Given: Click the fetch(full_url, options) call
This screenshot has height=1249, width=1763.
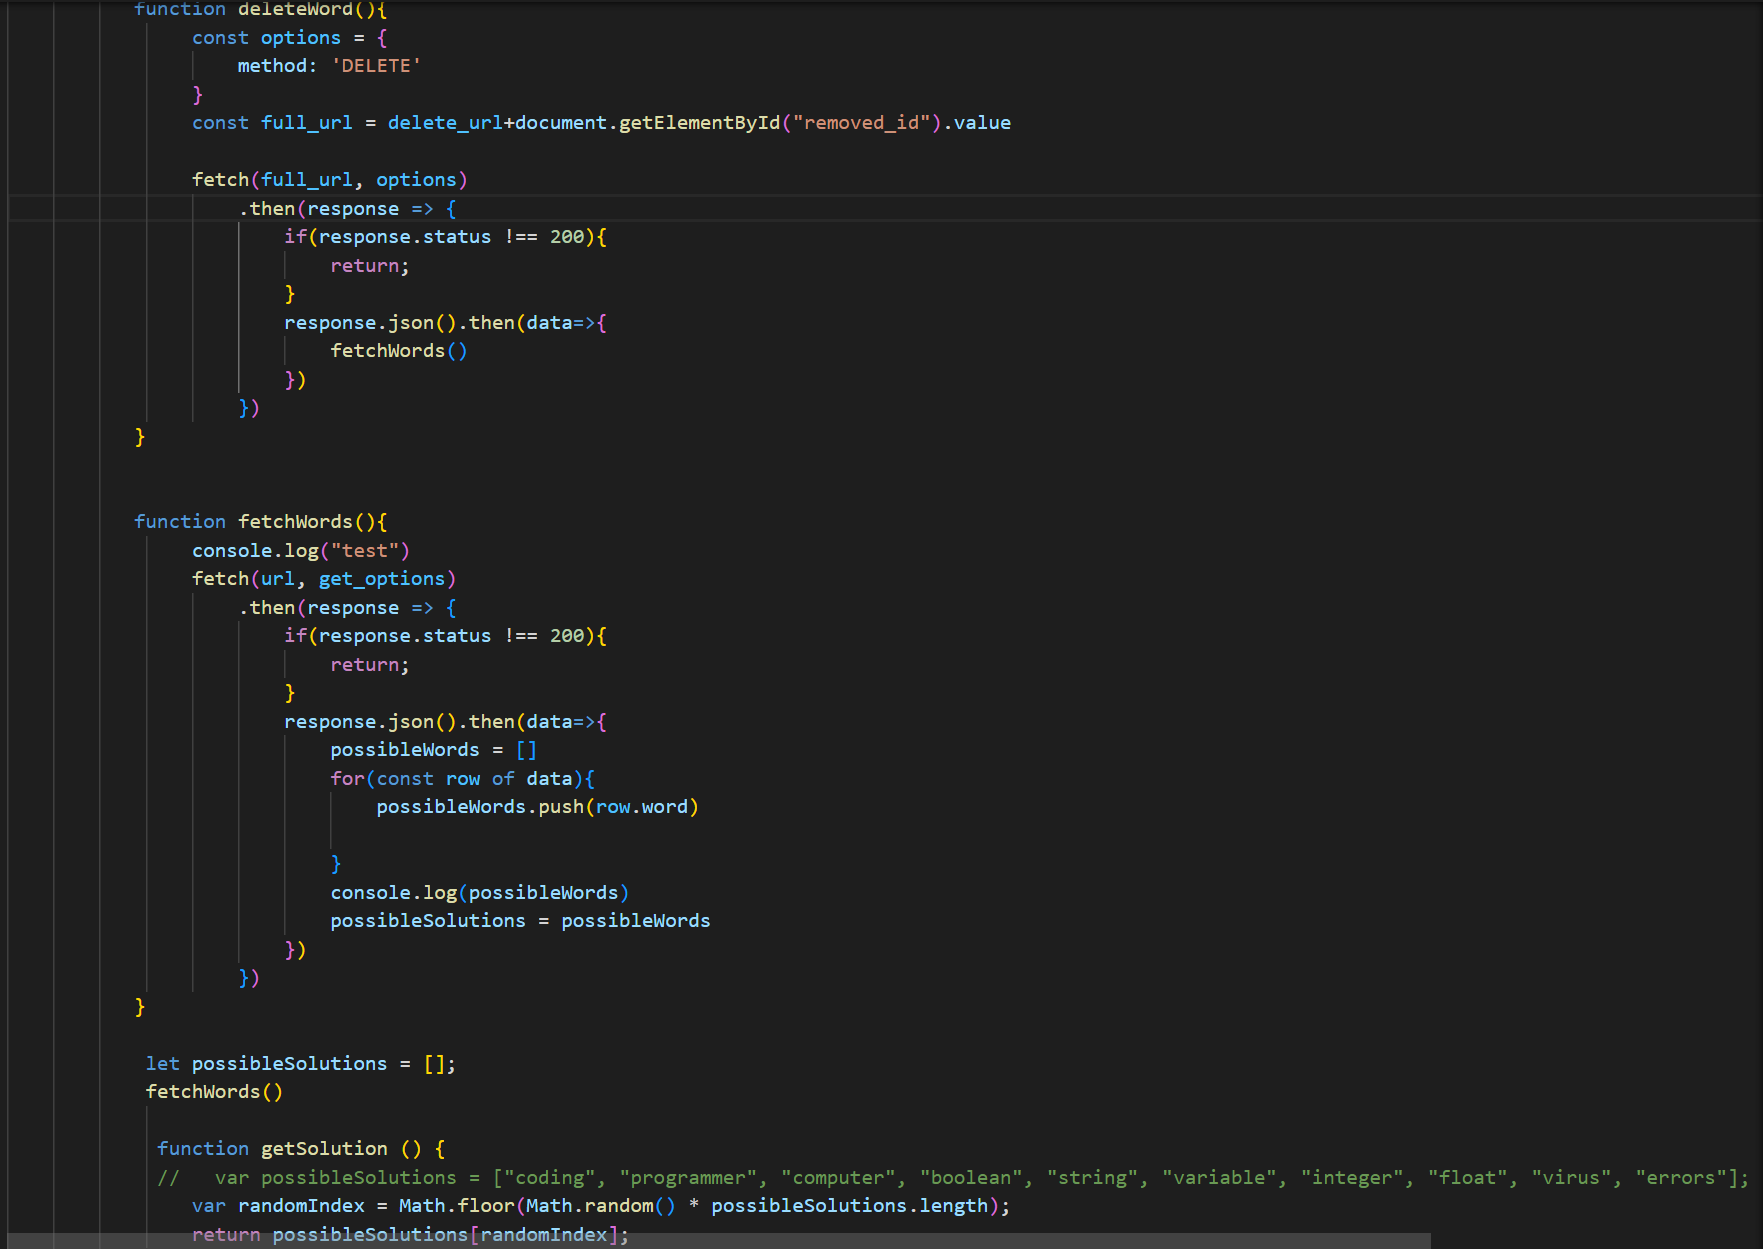Looking at the screenshot, I should [x=330, y=179].
